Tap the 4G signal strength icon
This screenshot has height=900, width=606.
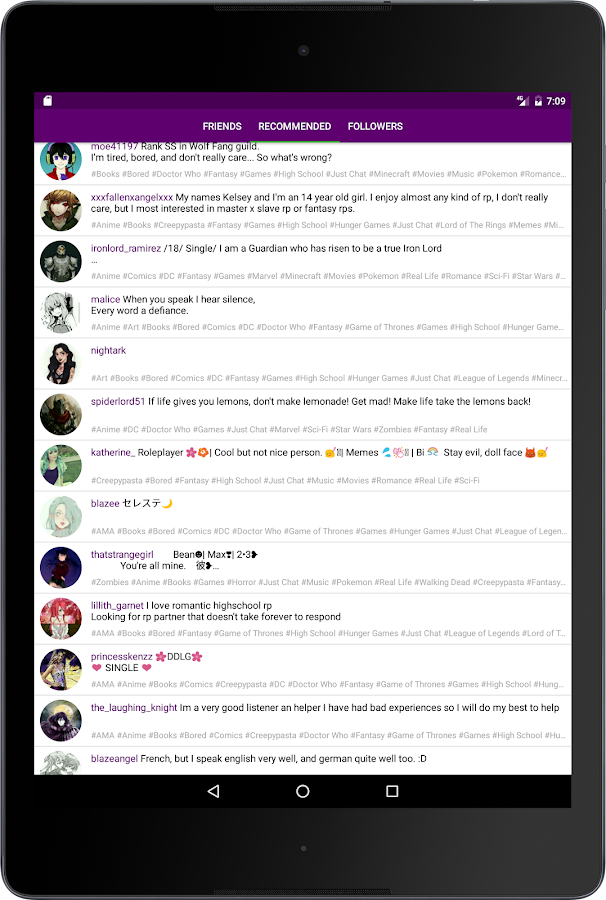[x=523, y=100]
